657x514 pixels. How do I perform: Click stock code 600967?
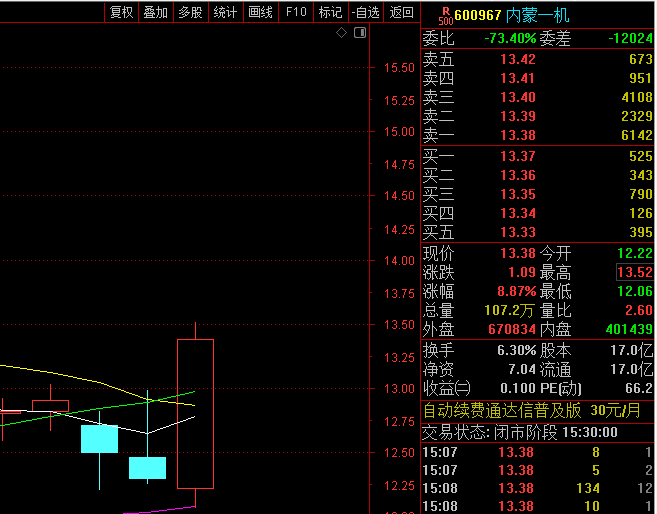(x=478, y=15)
